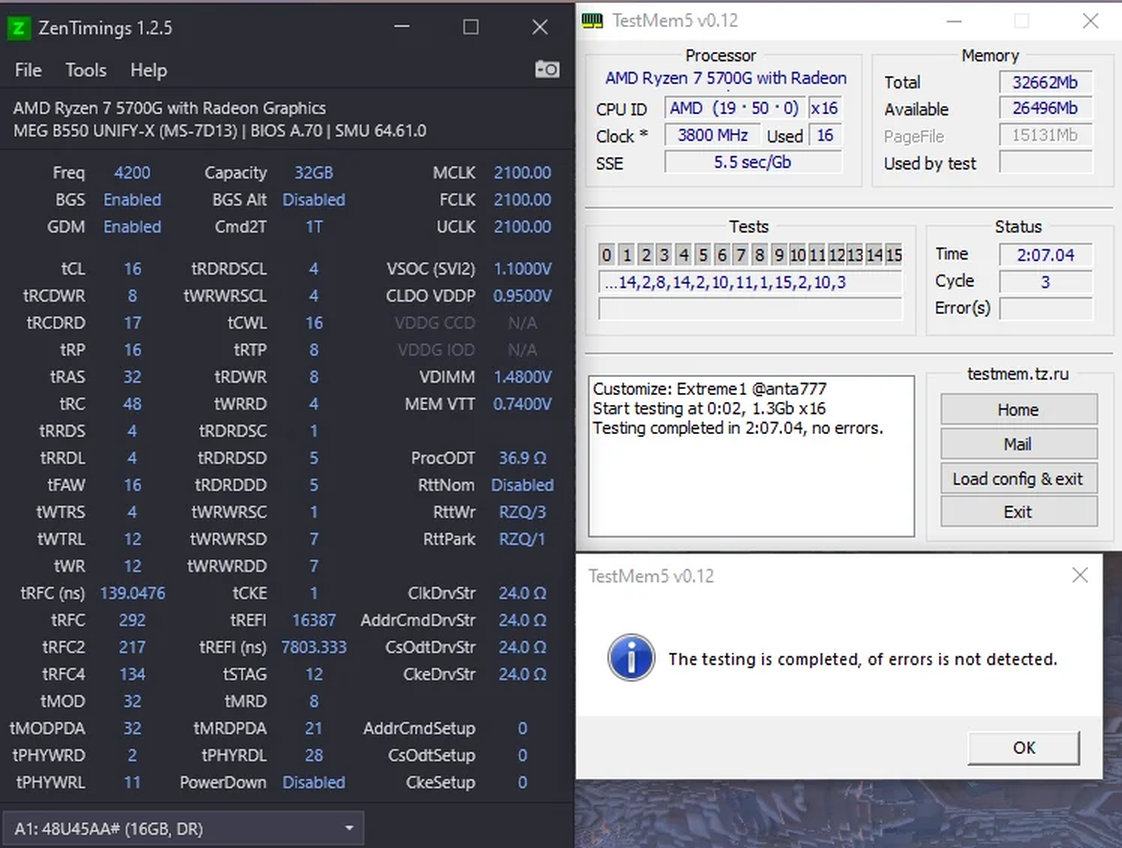Click test box number 7

point(741,255)
